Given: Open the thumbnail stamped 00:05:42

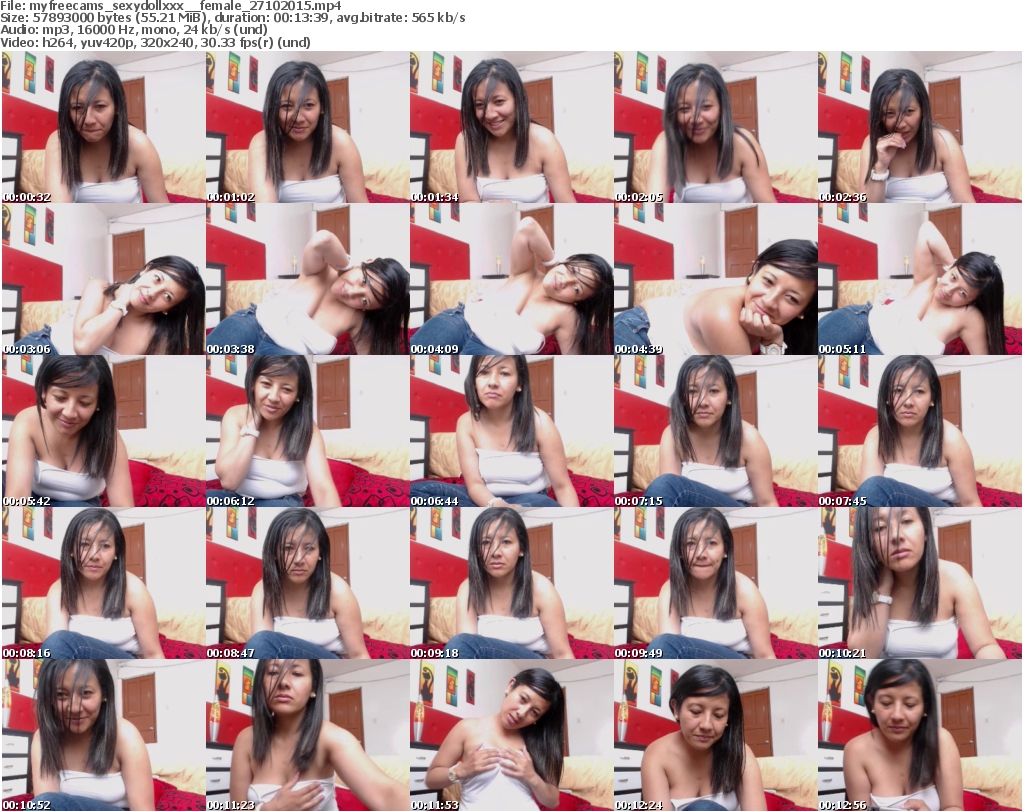Looking at the screenshot, I should pyautogui.click(x=103, y=431).
